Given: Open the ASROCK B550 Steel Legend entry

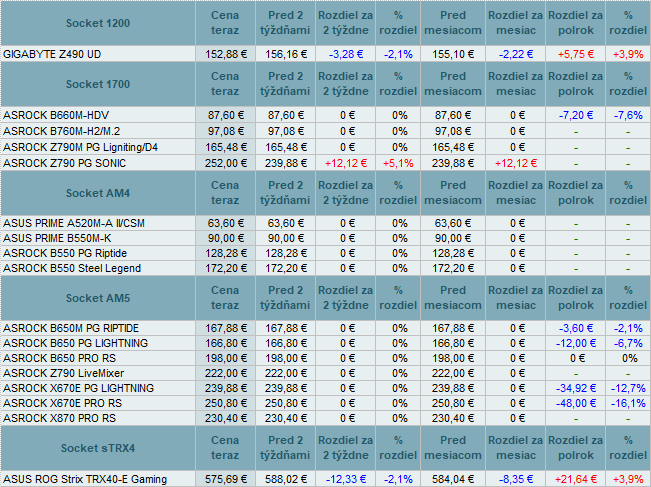Looking at the screenshot, I should click(x=72, y=269).
